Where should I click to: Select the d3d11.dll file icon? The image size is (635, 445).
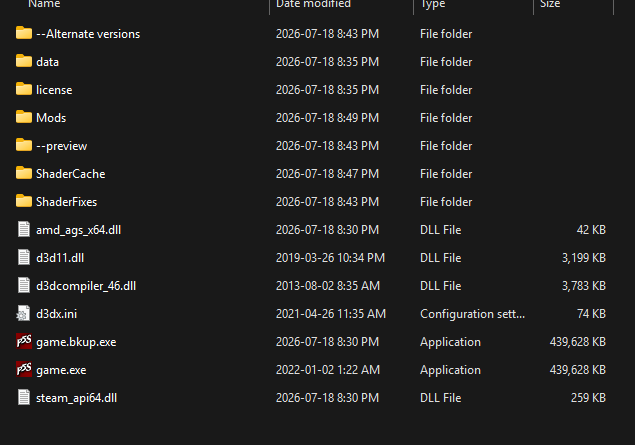[x=23, y=258]
